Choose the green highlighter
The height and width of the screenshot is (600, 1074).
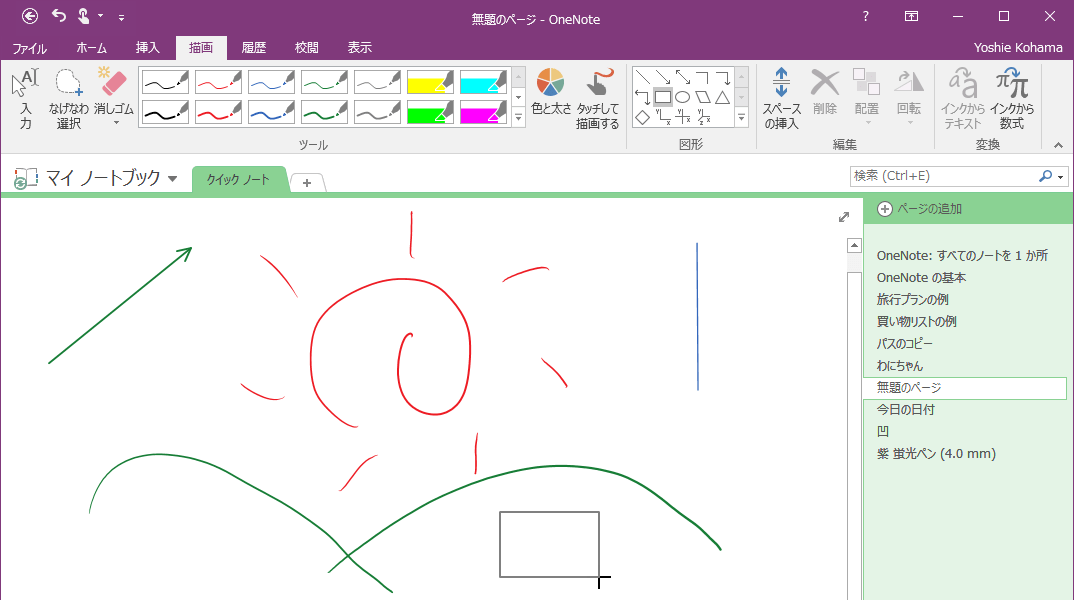430,112
